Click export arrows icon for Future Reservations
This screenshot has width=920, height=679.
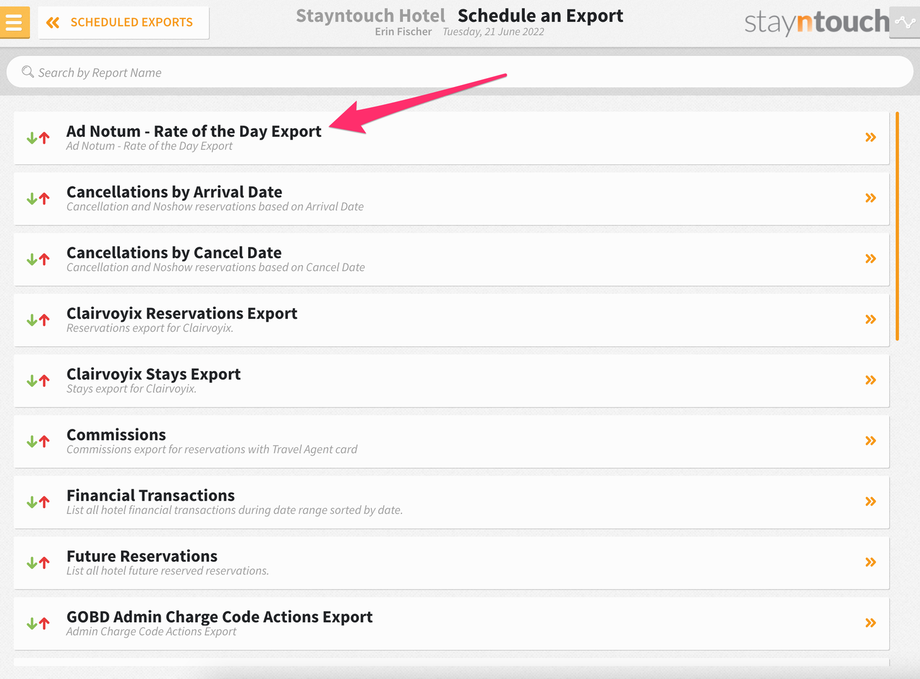(x=38, y=563)
